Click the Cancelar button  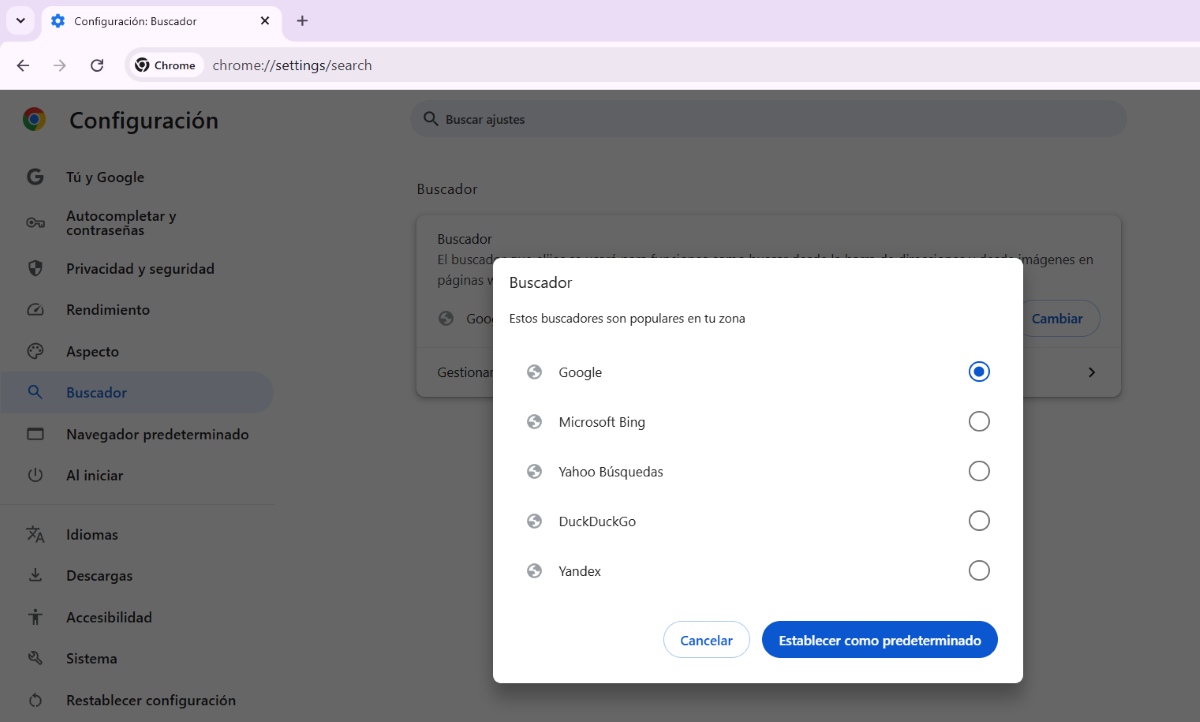click(x=706, y=640)
